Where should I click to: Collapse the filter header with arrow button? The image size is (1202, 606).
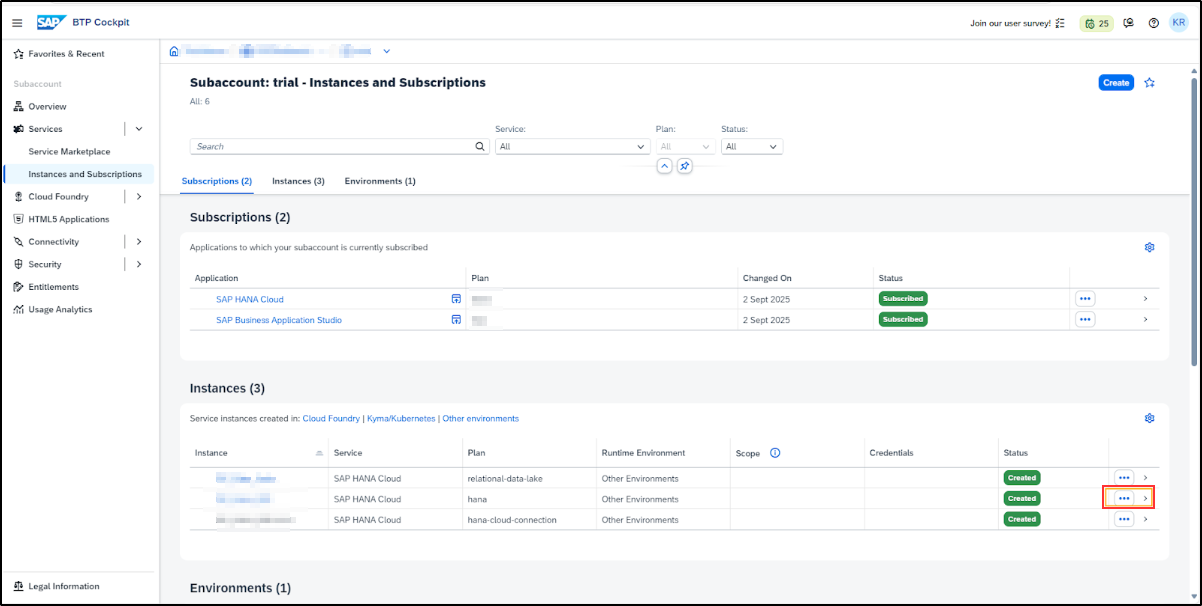[x=664, y=166]
